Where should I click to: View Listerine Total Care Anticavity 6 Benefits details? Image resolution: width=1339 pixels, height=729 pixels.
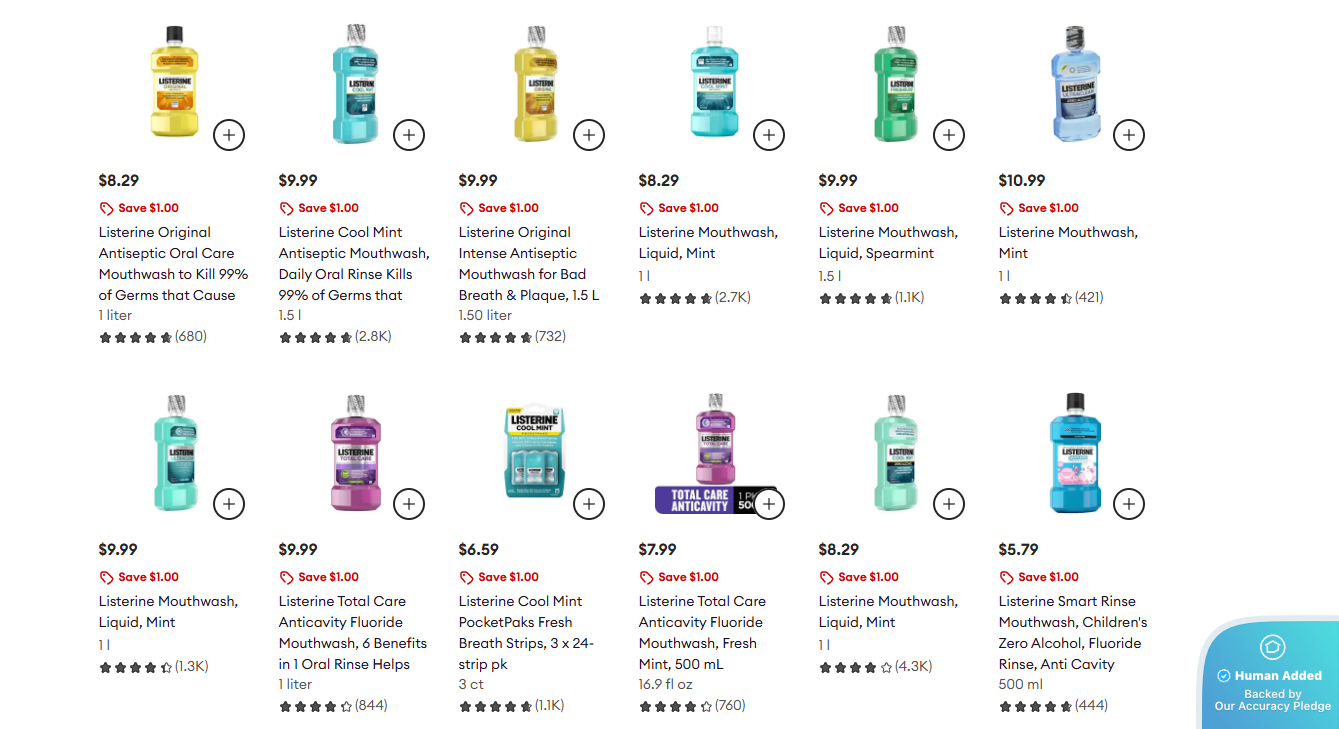[352, 632]
